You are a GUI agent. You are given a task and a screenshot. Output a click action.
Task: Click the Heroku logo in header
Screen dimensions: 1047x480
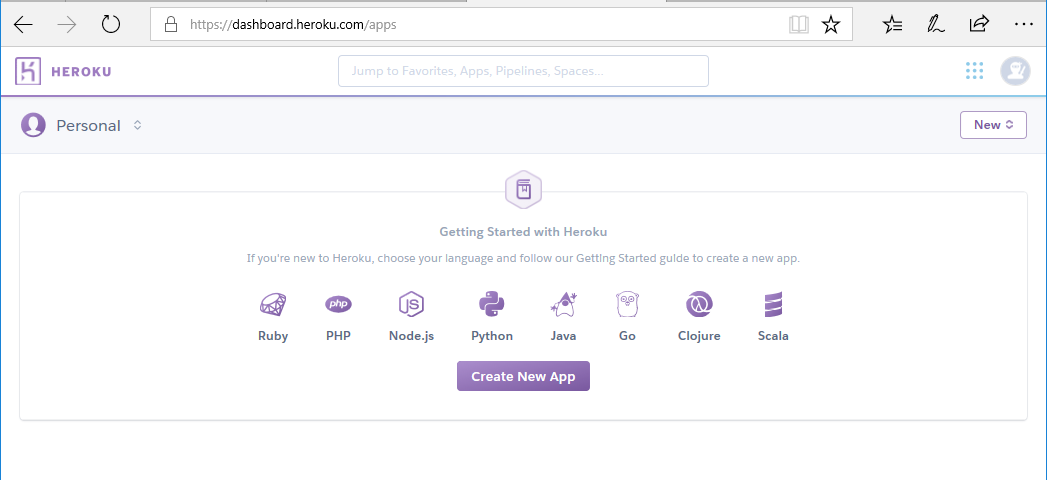click(63, 71)
